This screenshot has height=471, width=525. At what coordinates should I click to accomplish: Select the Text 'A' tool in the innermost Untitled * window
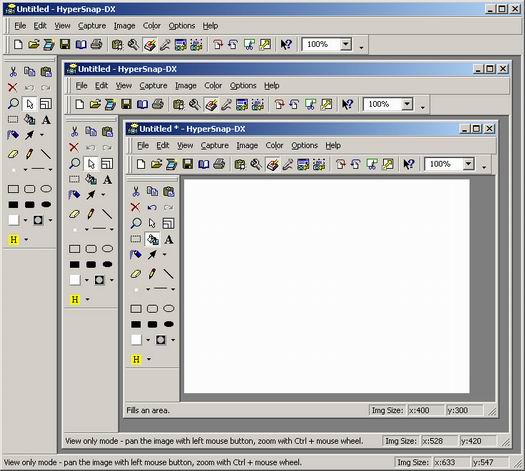coord(169,240)
